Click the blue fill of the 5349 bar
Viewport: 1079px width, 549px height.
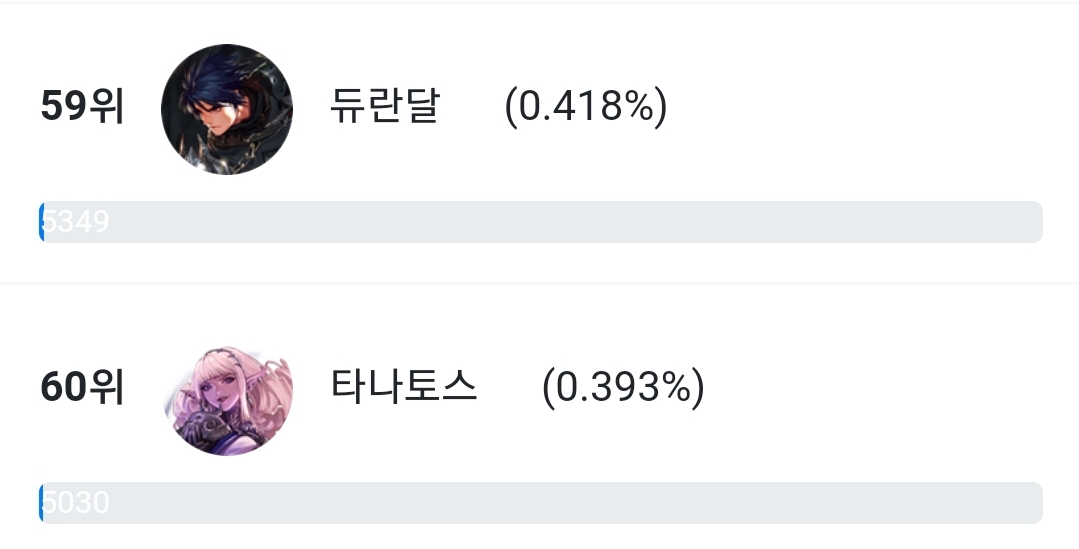(41, 222)
